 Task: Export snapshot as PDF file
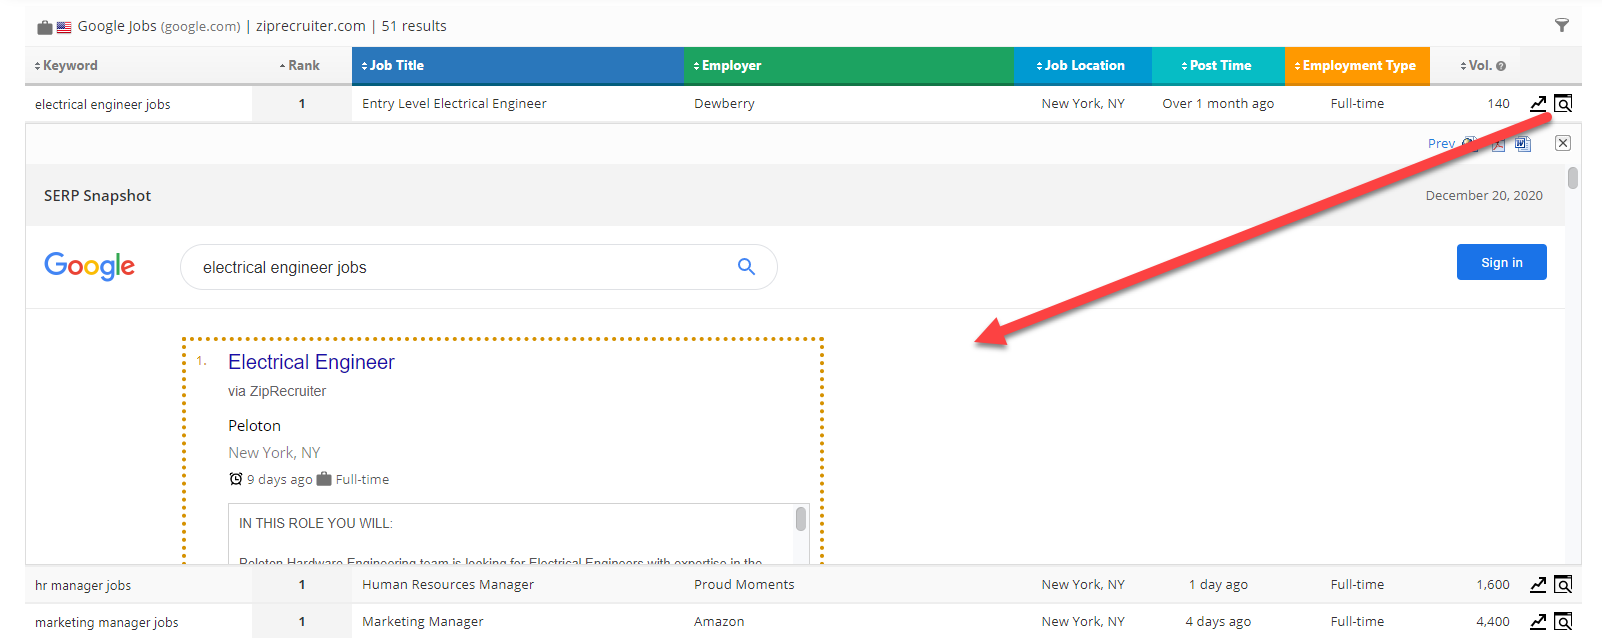point(1497,144)
